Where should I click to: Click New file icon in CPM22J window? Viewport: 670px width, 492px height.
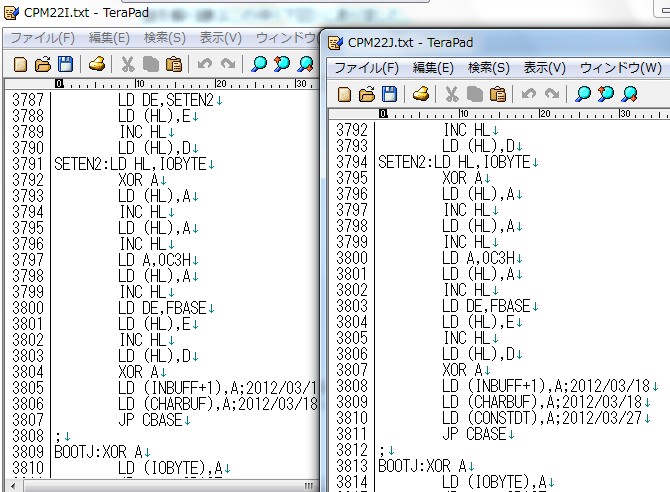tap(344, 94)
